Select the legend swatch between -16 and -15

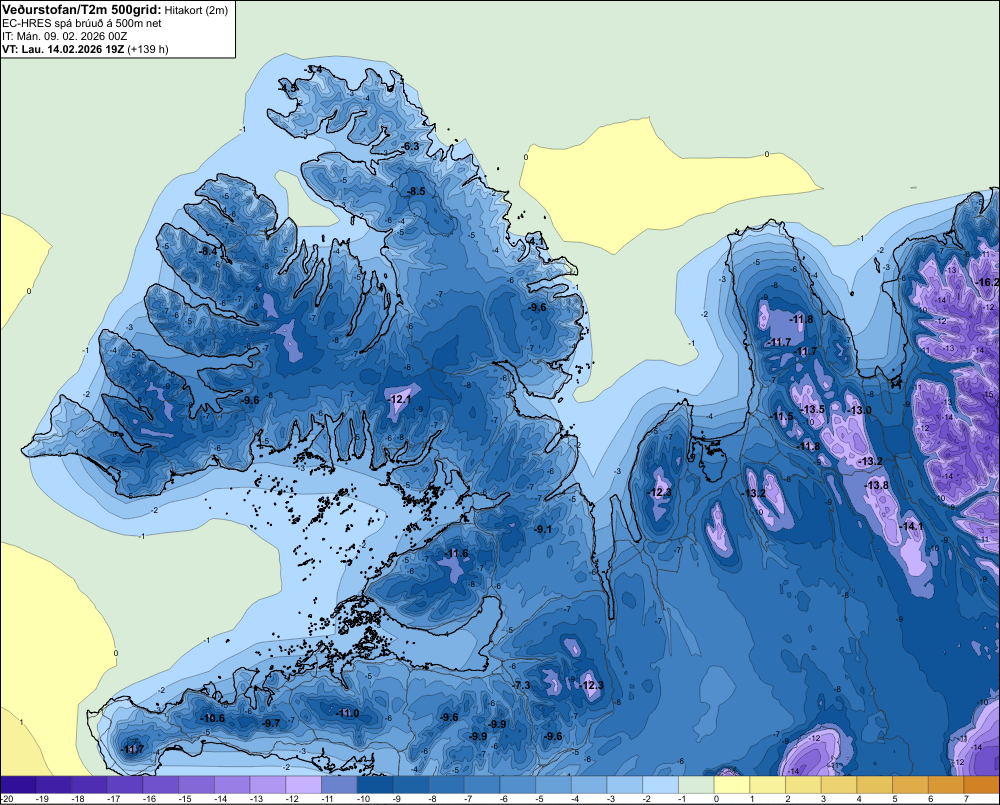161,785
